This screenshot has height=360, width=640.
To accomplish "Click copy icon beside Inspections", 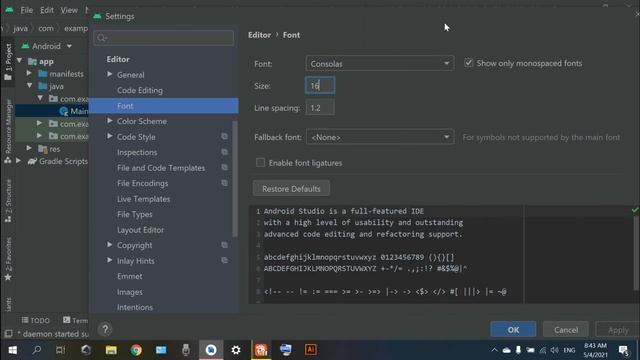I will [x=224, y=152].
